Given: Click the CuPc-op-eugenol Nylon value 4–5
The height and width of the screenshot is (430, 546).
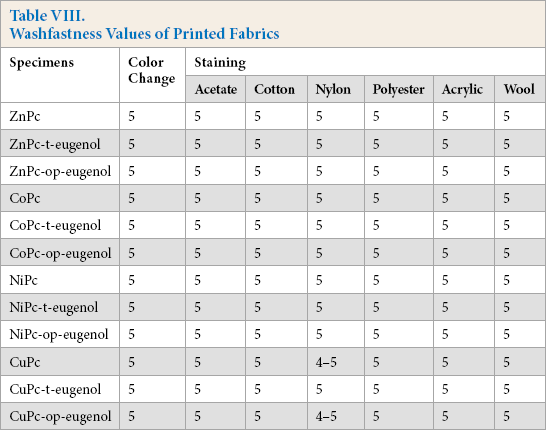Looking at the screenshot, I should coord(326,416).
